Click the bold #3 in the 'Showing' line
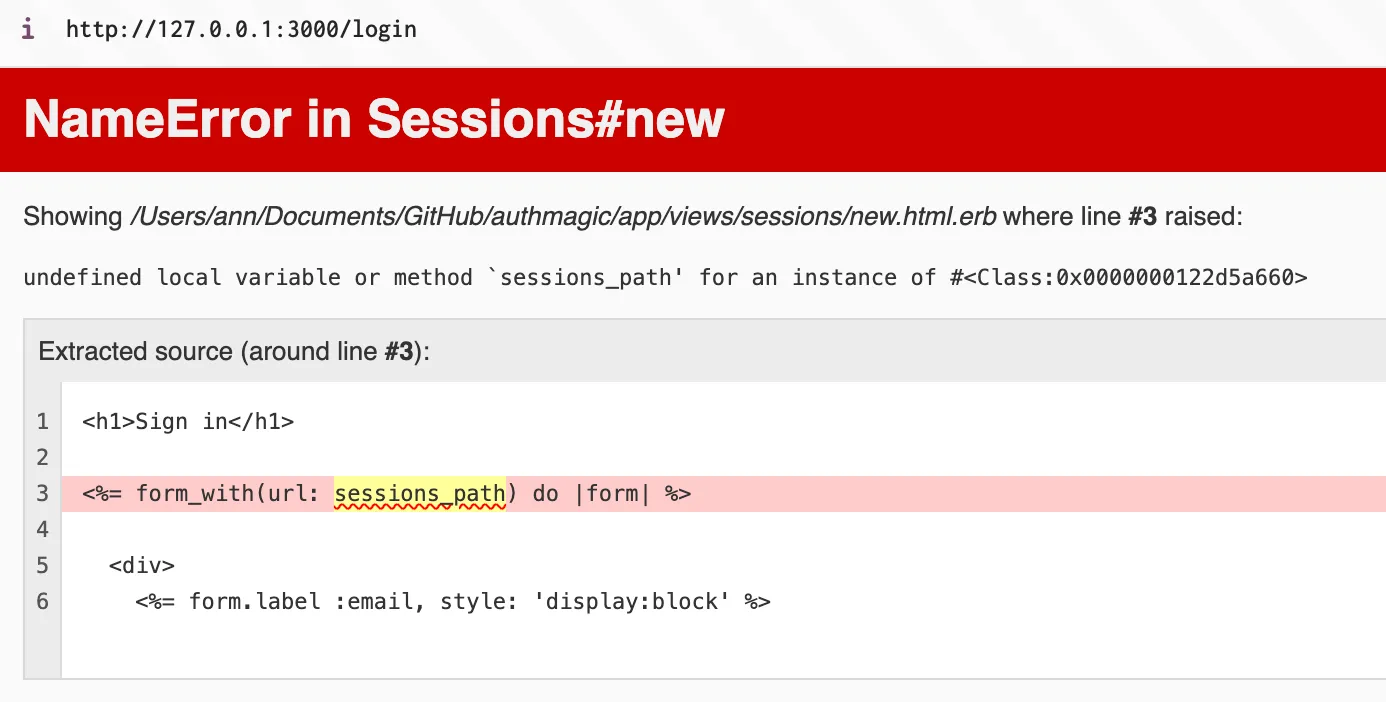1386x702 pixels. (x=1142, y=216)
